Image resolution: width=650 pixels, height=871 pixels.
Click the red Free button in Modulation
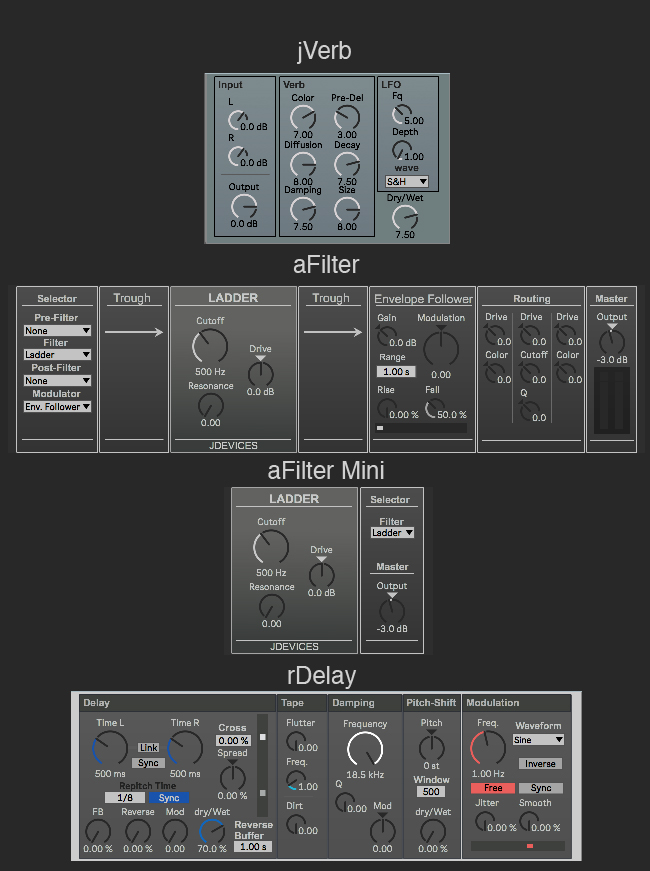pos(492,788)
